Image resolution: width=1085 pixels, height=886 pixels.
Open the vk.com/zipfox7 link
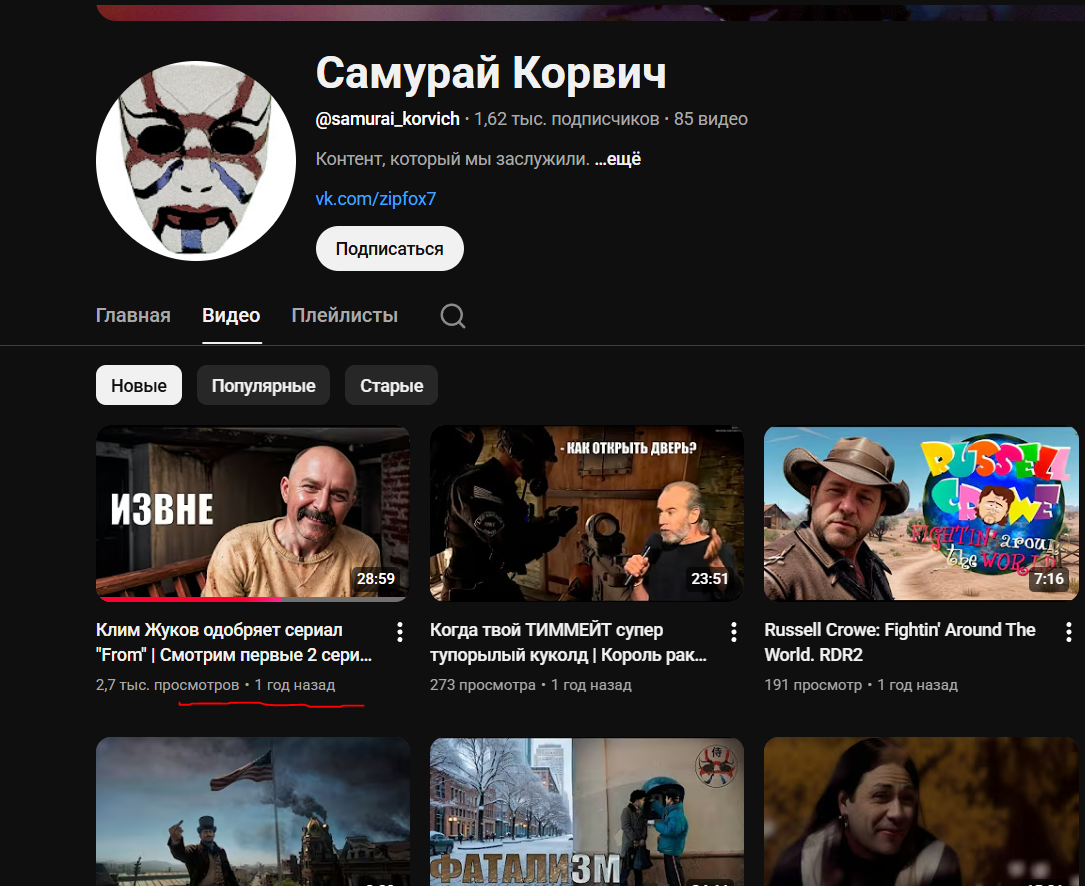376,199
